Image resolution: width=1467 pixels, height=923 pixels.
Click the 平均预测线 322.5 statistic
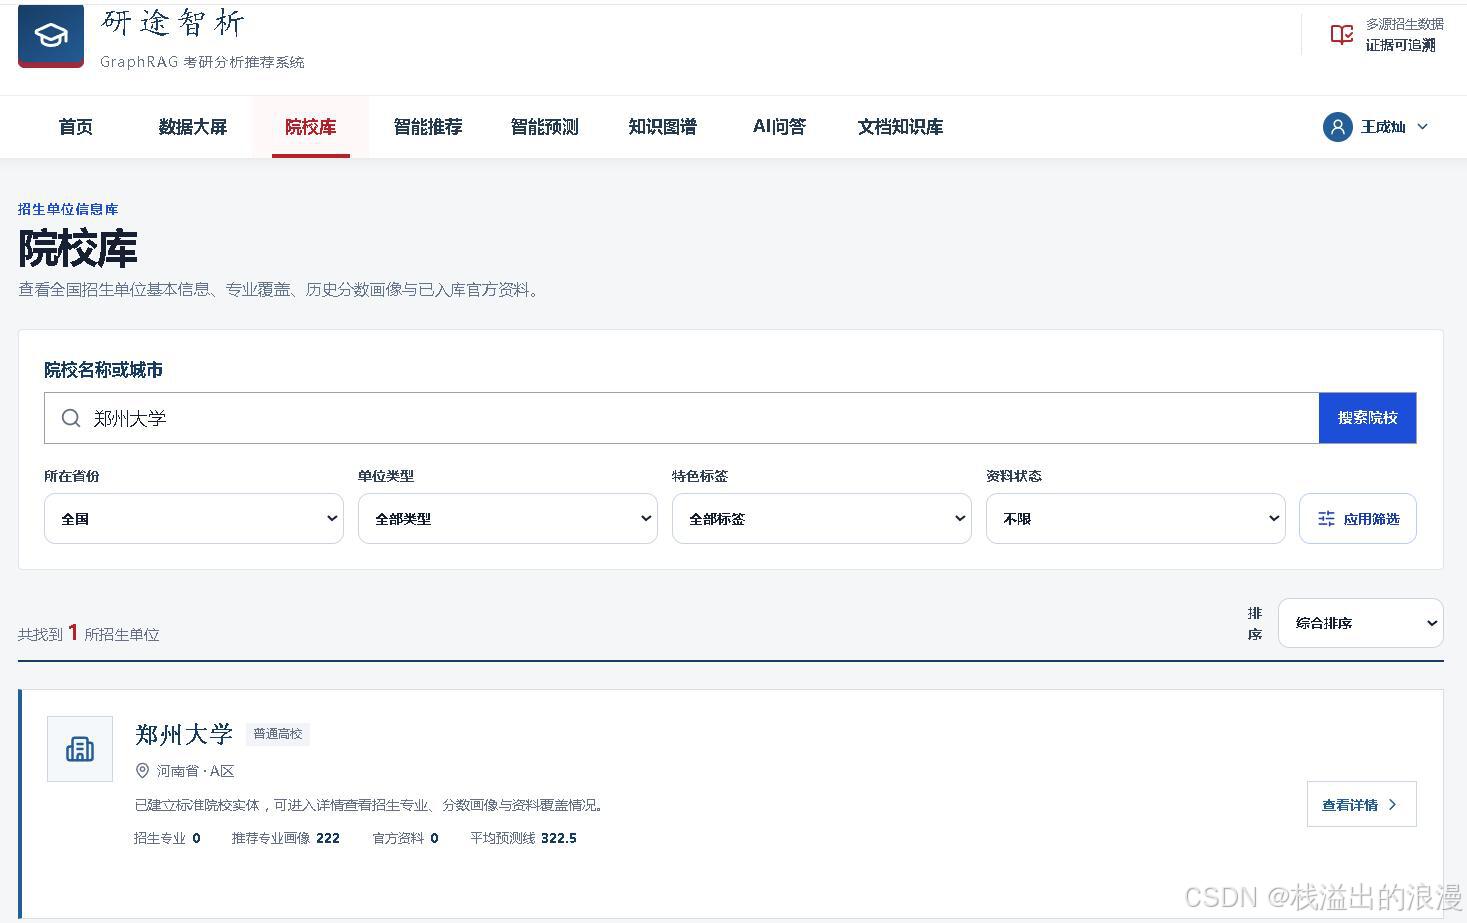(x=524, y=838)
